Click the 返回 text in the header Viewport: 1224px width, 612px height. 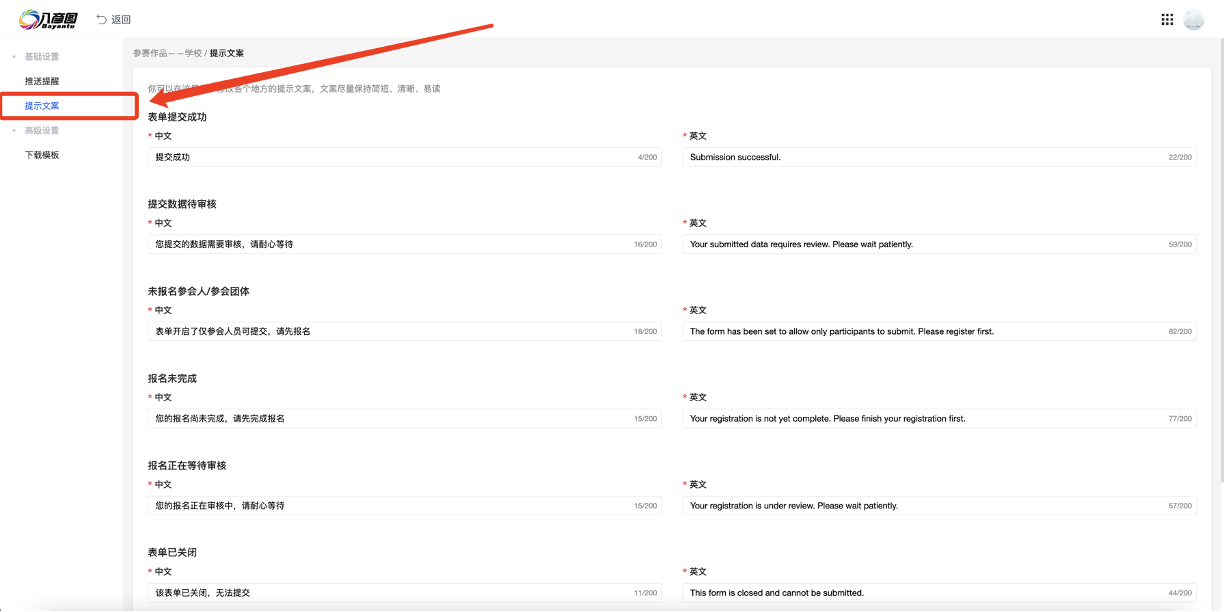point(121,19)
